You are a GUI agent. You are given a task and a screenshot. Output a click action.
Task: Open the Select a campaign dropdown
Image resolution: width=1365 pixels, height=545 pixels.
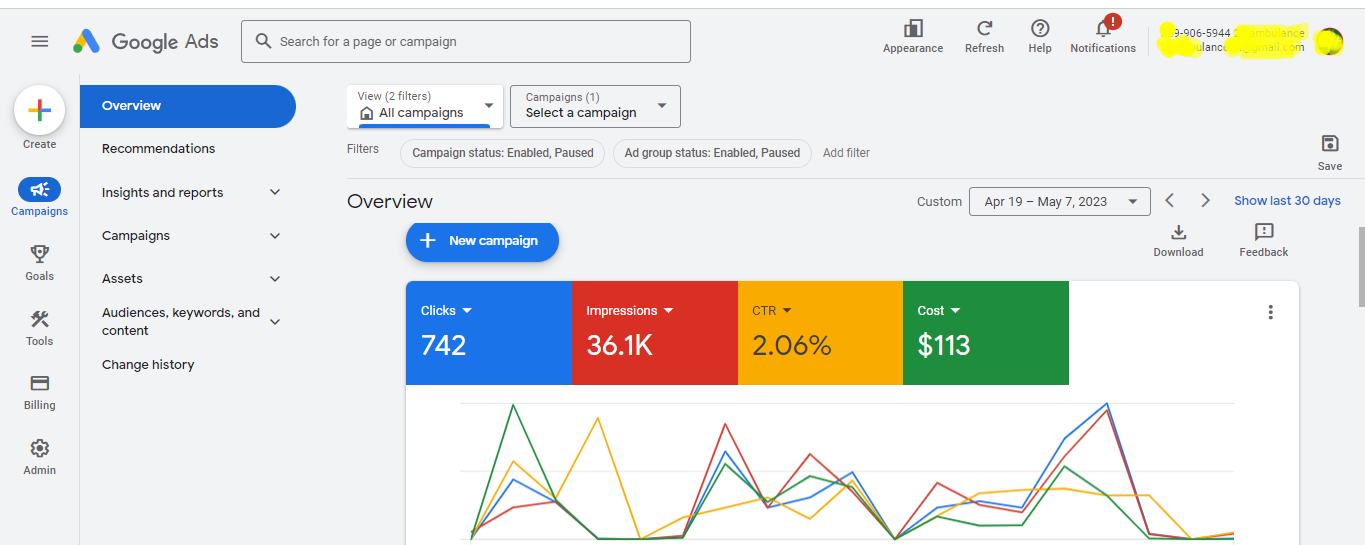coord(595,106)
